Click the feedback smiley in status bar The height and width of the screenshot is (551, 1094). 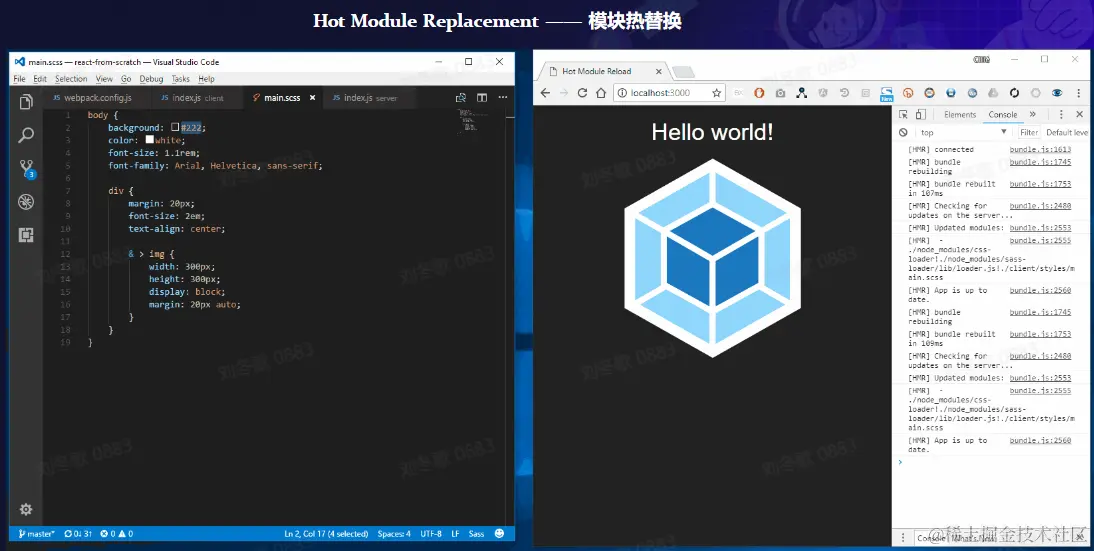[x=500, y=534]
